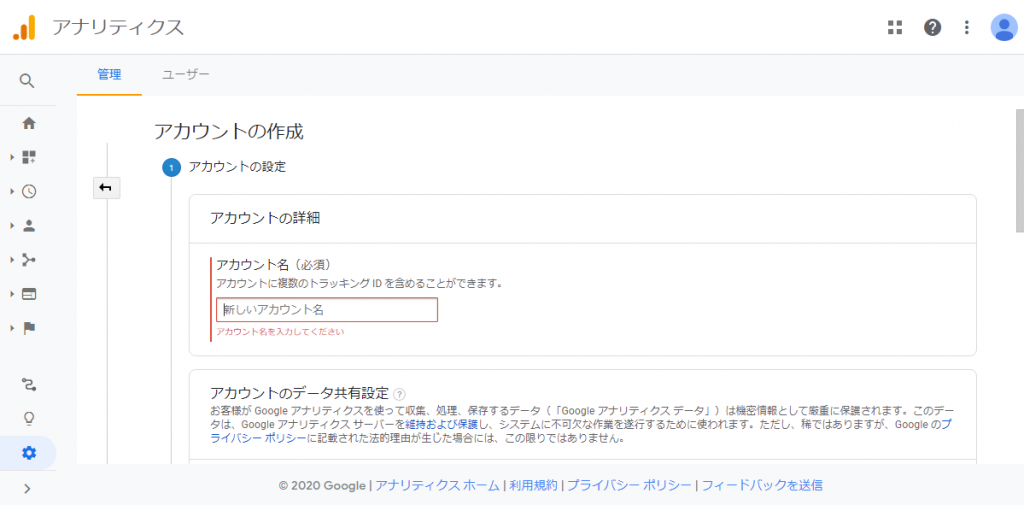Switch to the ユーザー tab
Viewport: 1024px width, 505px height.
tap(186, 74)
